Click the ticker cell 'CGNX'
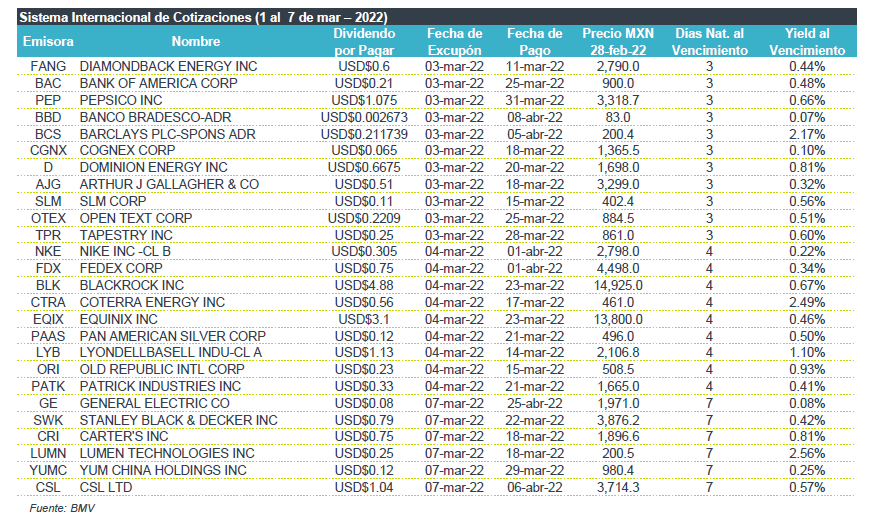Image resolution: width=872 pixels, height=532 pixels. coord(48,151)
